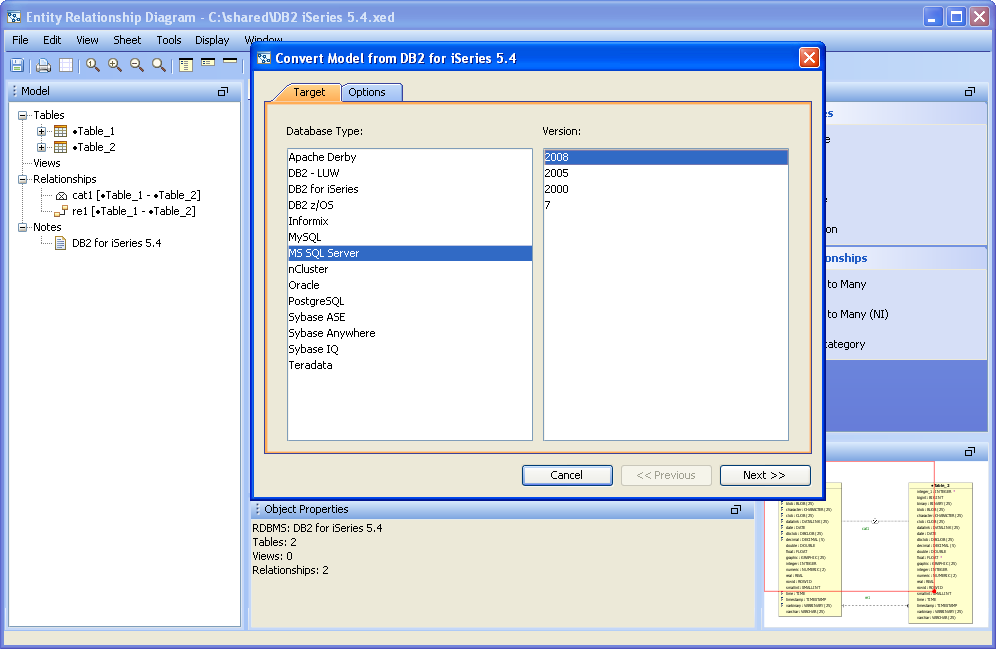The width and height of the screenshot is (996, 649).
Task: Click the float icon of the top-right palette panel
Action: [x=969, y=91]
